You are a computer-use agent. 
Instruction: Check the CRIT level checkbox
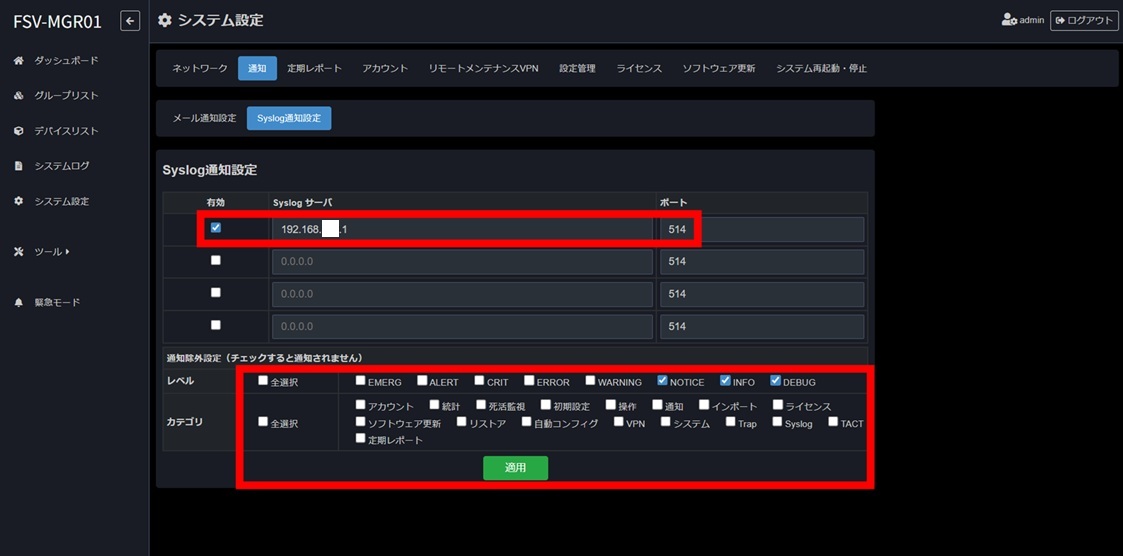pos(480,381)
